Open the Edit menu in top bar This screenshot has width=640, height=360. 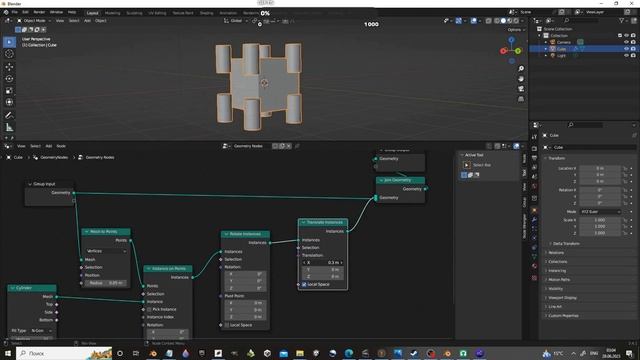pyautogui.click(x=25, y=12)
